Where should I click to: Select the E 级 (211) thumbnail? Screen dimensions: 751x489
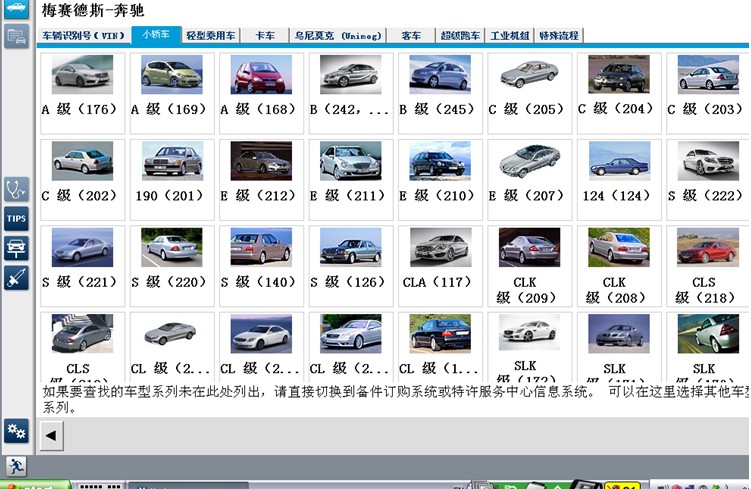point(351,161)
